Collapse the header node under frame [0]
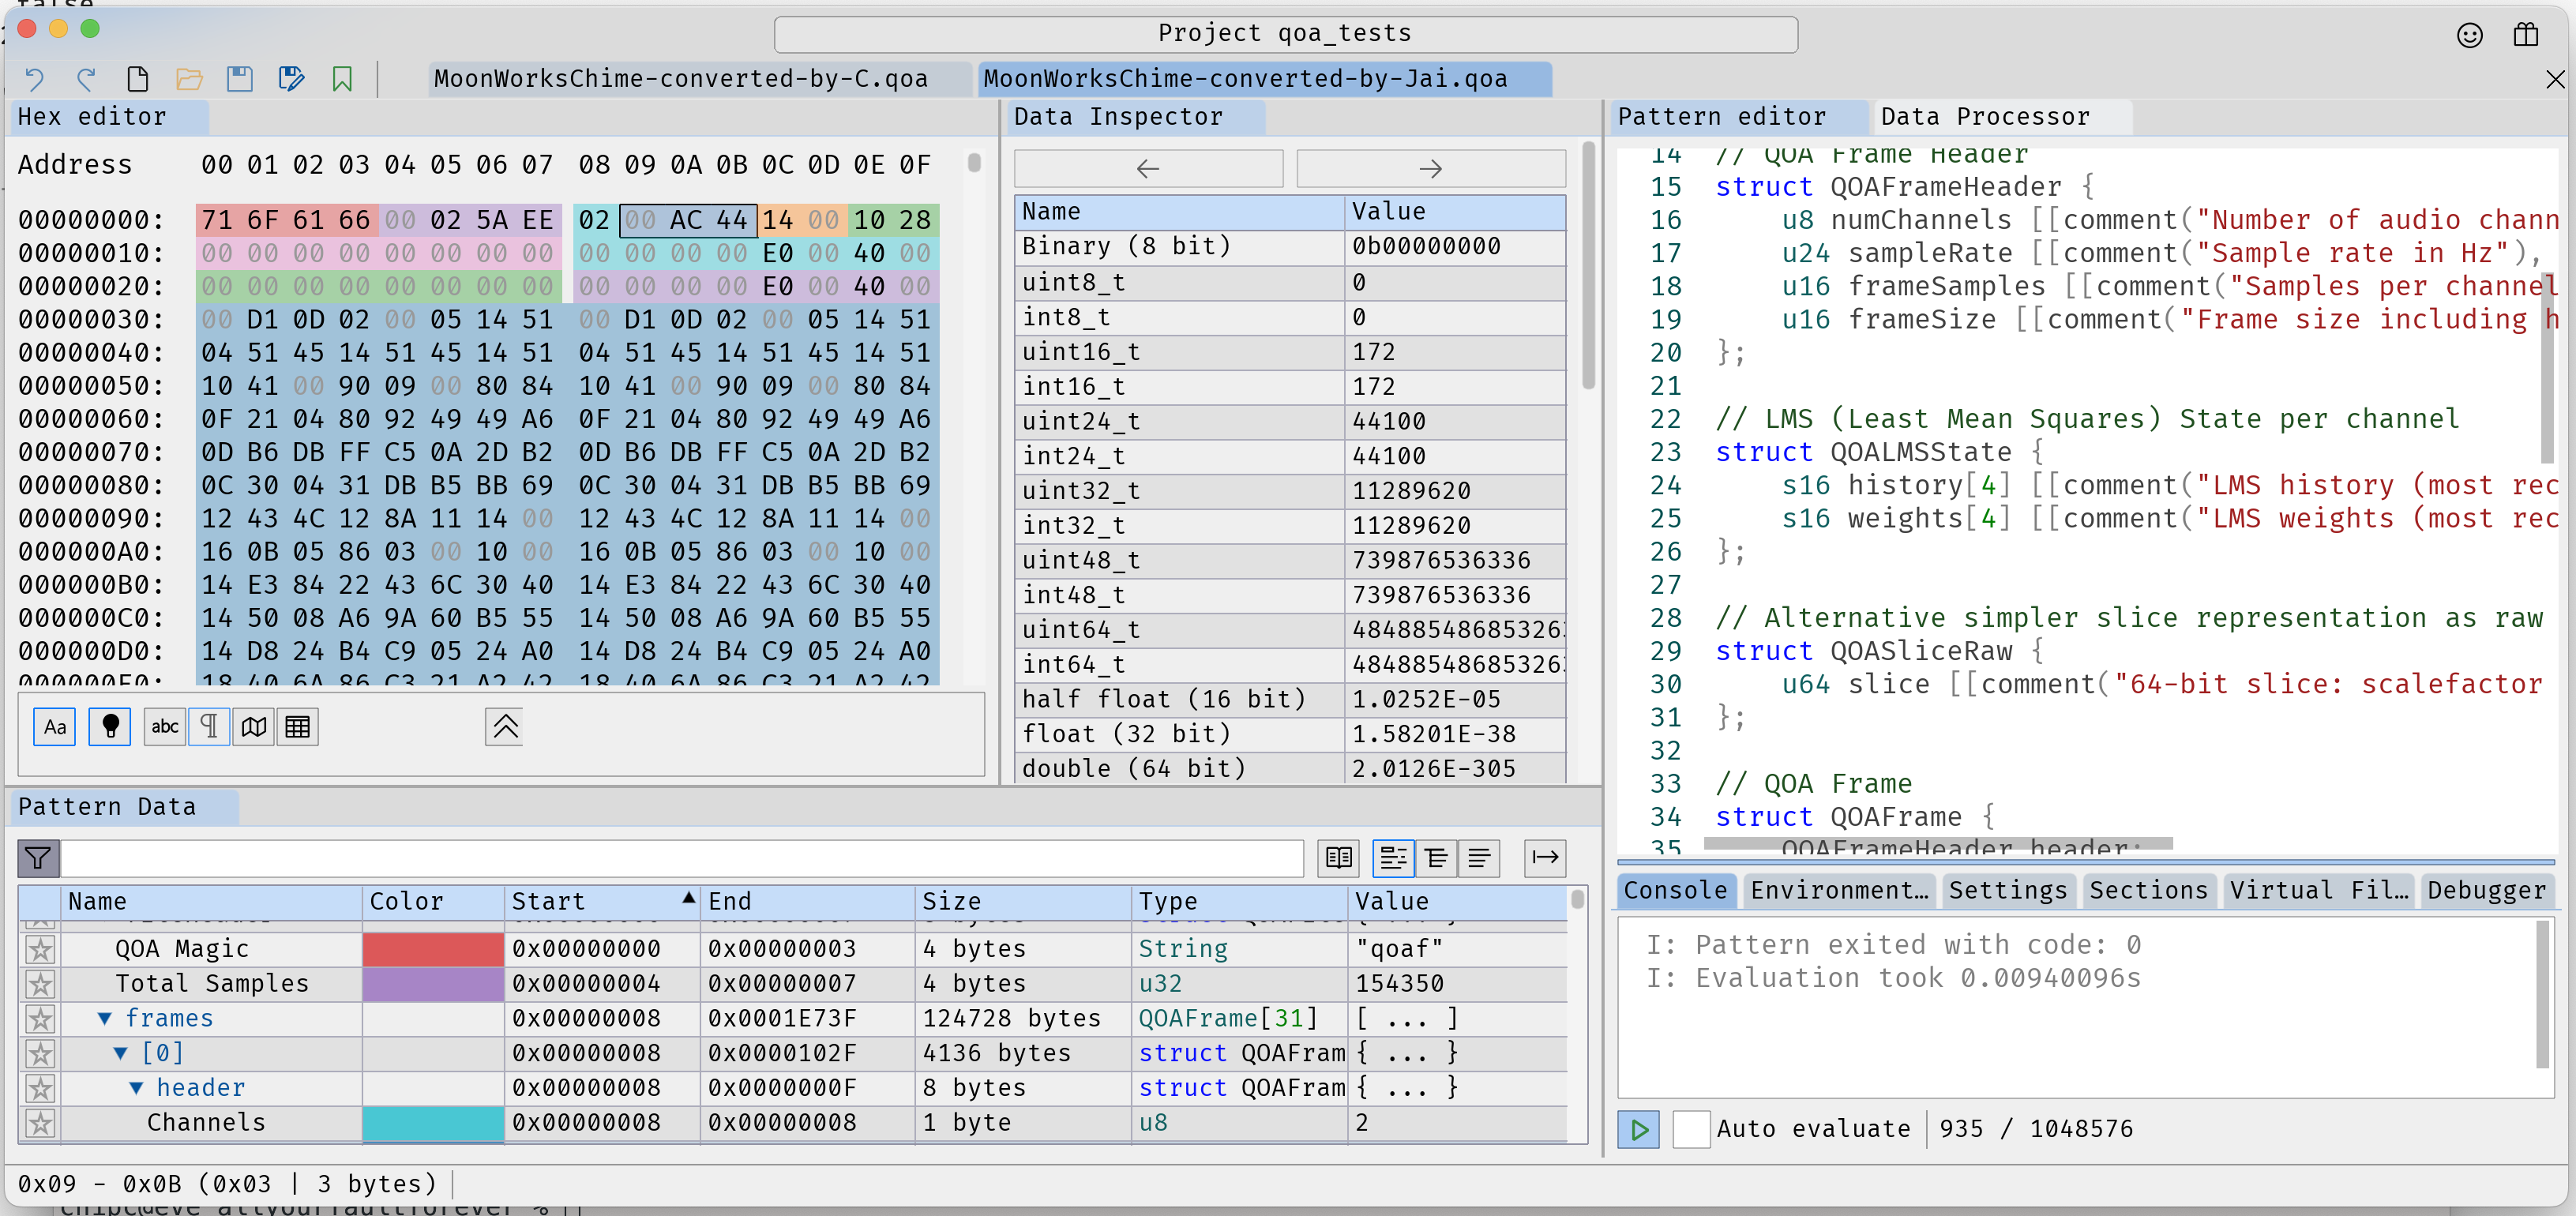 click(x=137, y=1087)
